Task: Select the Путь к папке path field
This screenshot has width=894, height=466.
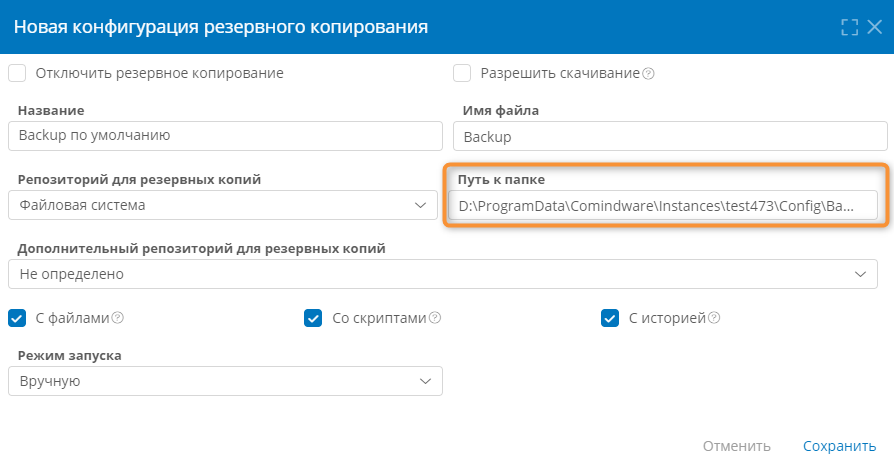Action: click(x=663, y=205)
